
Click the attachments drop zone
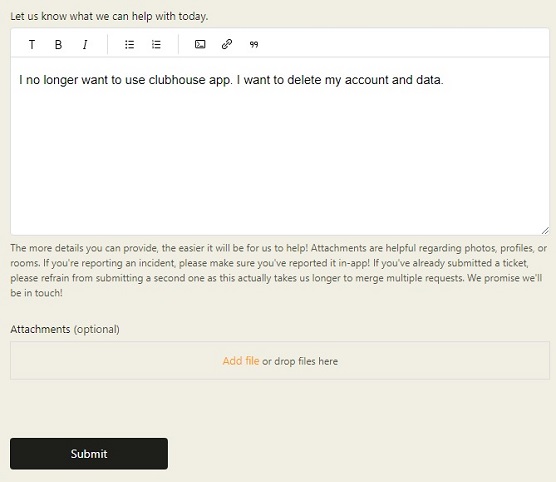(280, 361)
